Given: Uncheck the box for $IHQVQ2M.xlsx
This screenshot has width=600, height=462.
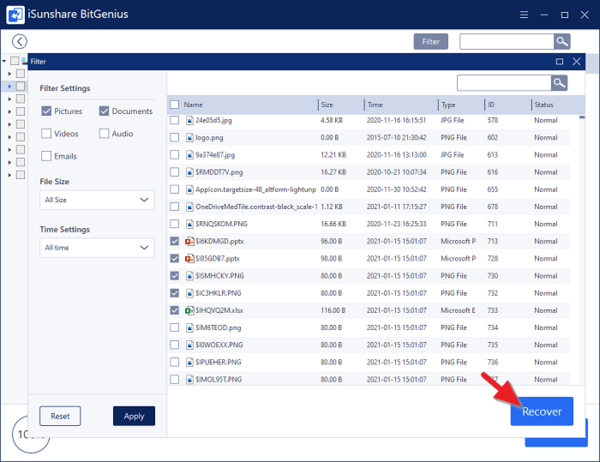Looking at the screenshot, I should [174, 310].
